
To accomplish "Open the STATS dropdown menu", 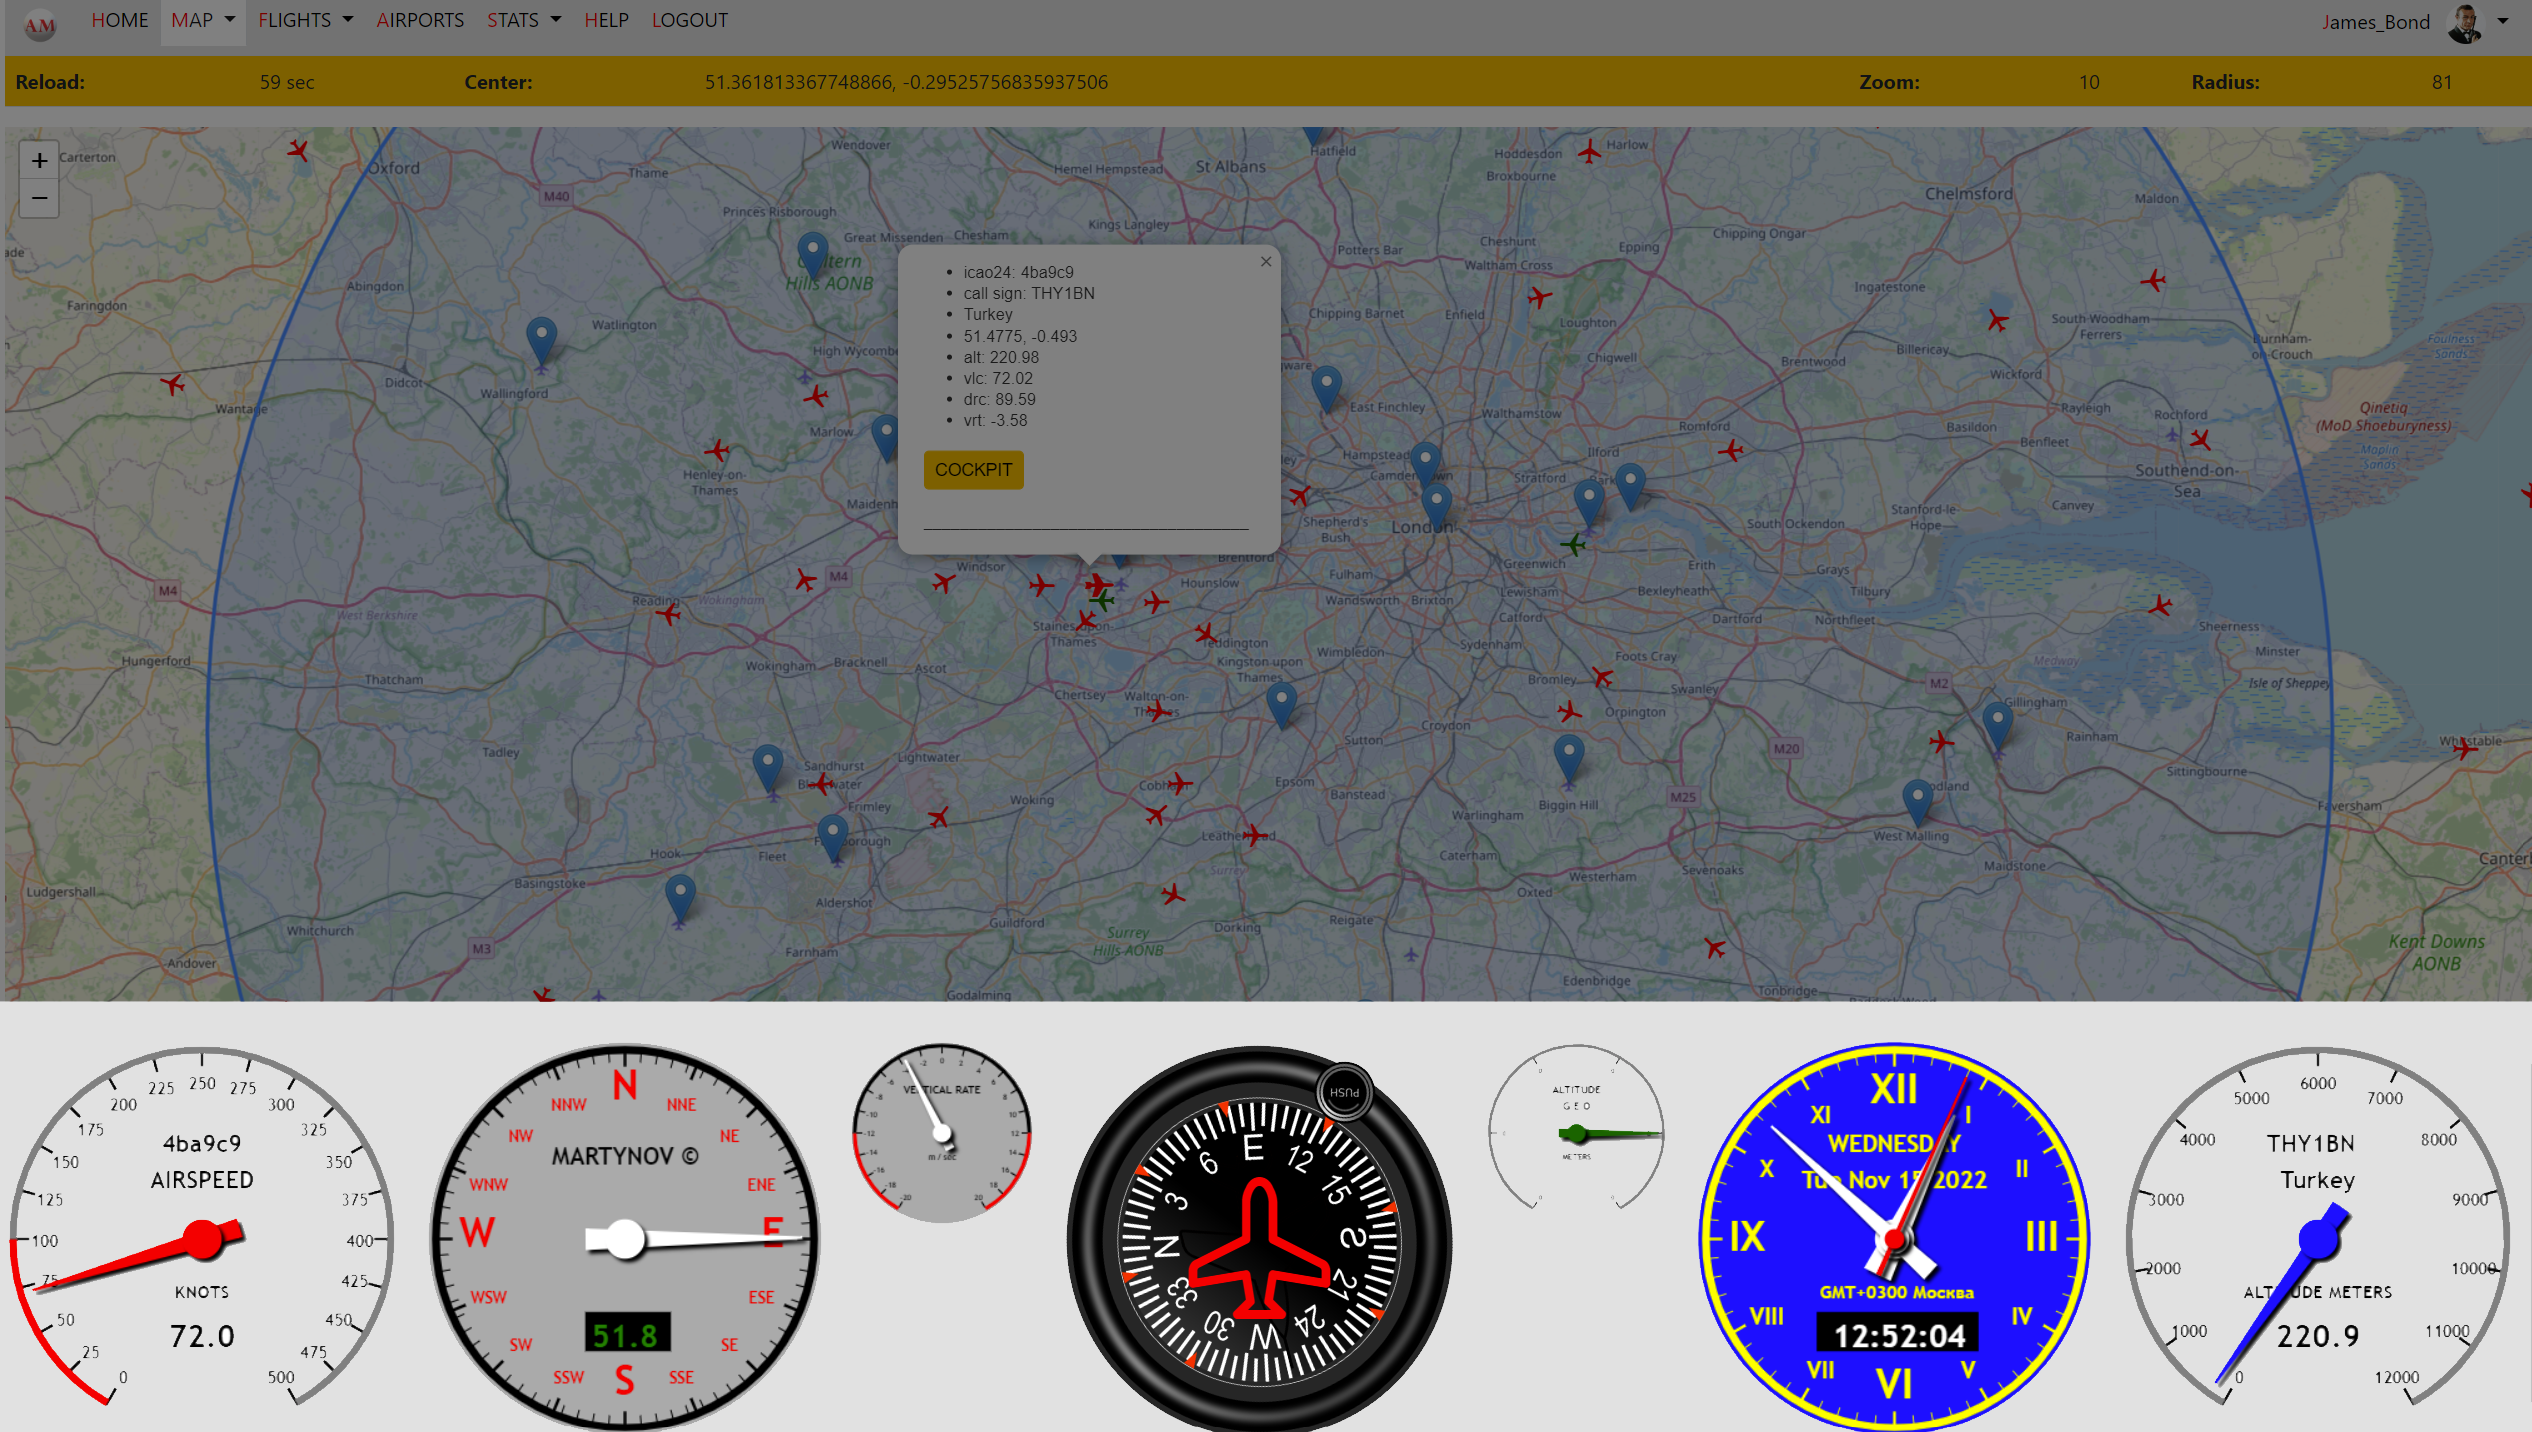I will click(x=523, y=20).
